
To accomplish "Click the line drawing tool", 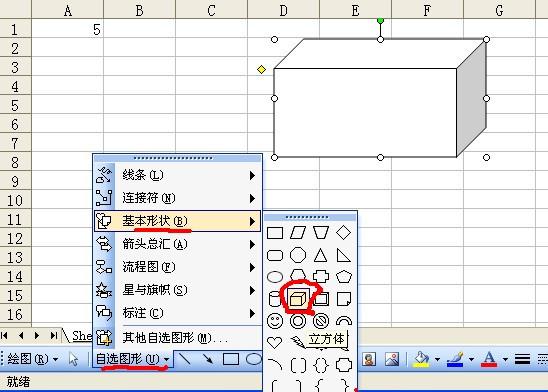I will pyautogui.click(x=185, y=359).
